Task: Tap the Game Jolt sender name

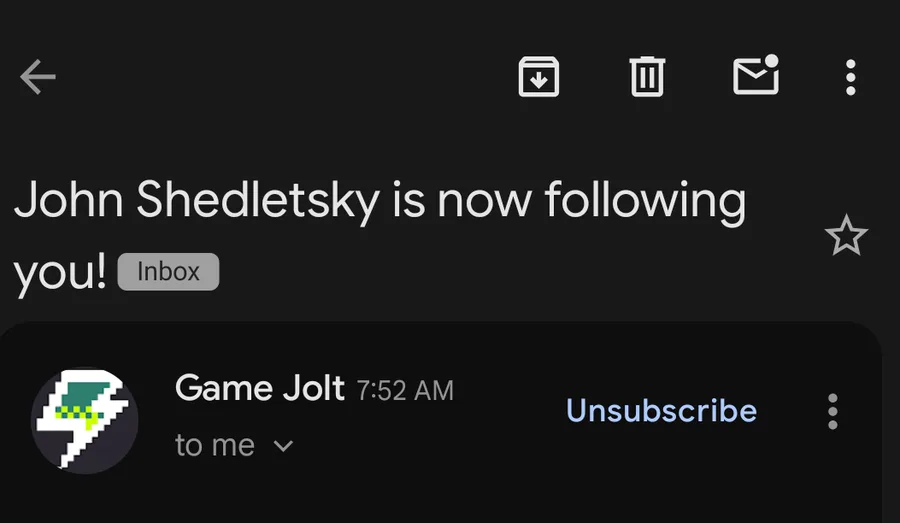Action: tap(260, 387)
